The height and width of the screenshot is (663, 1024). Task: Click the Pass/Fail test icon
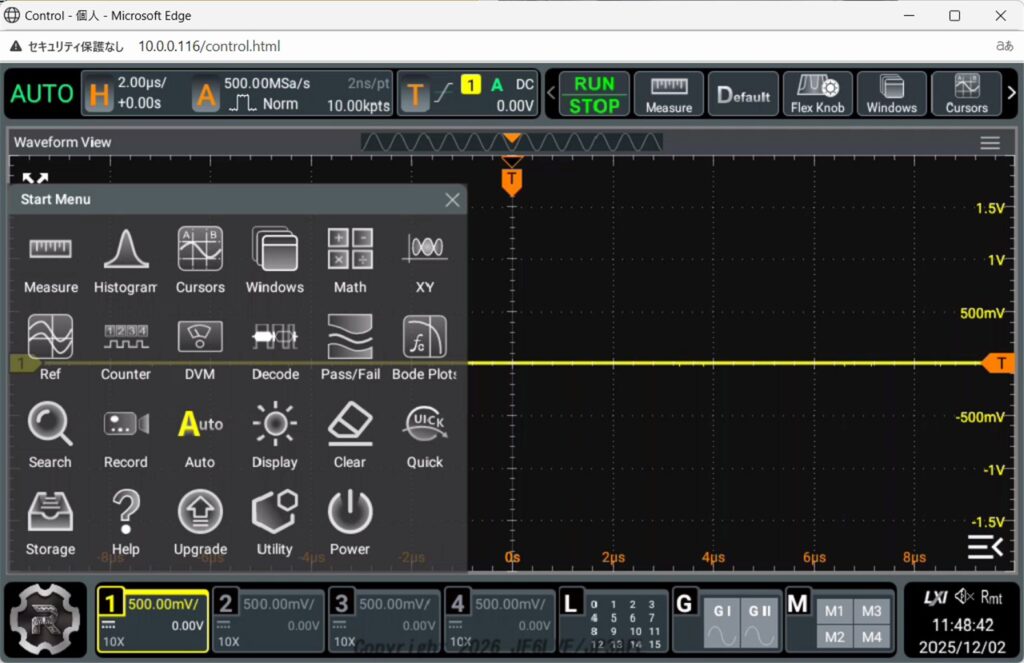[350, 347]
